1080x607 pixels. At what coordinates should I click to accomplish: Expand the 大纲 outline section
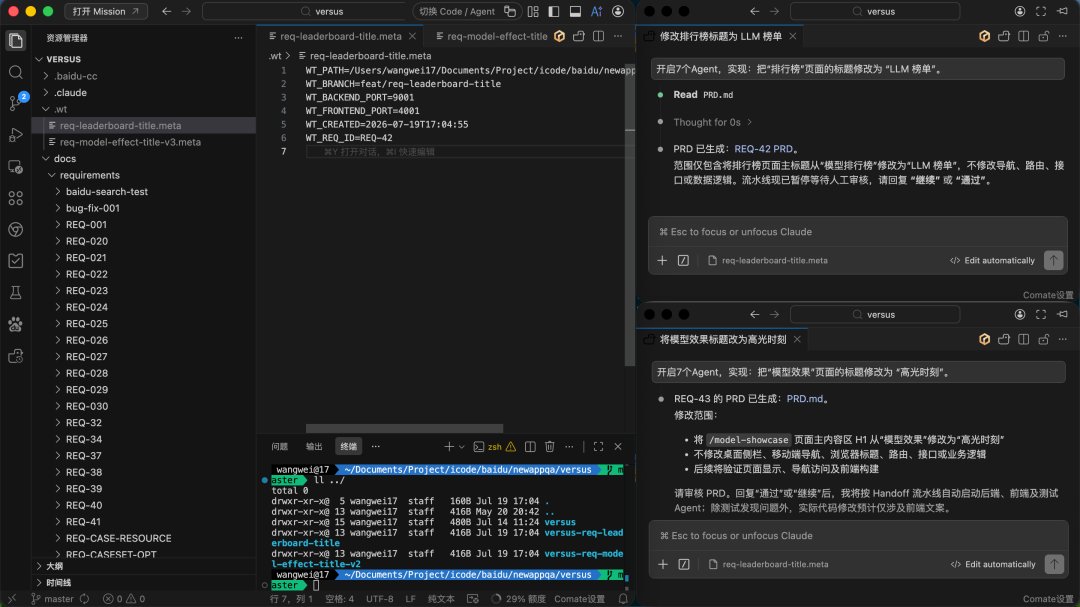point(54,566)
